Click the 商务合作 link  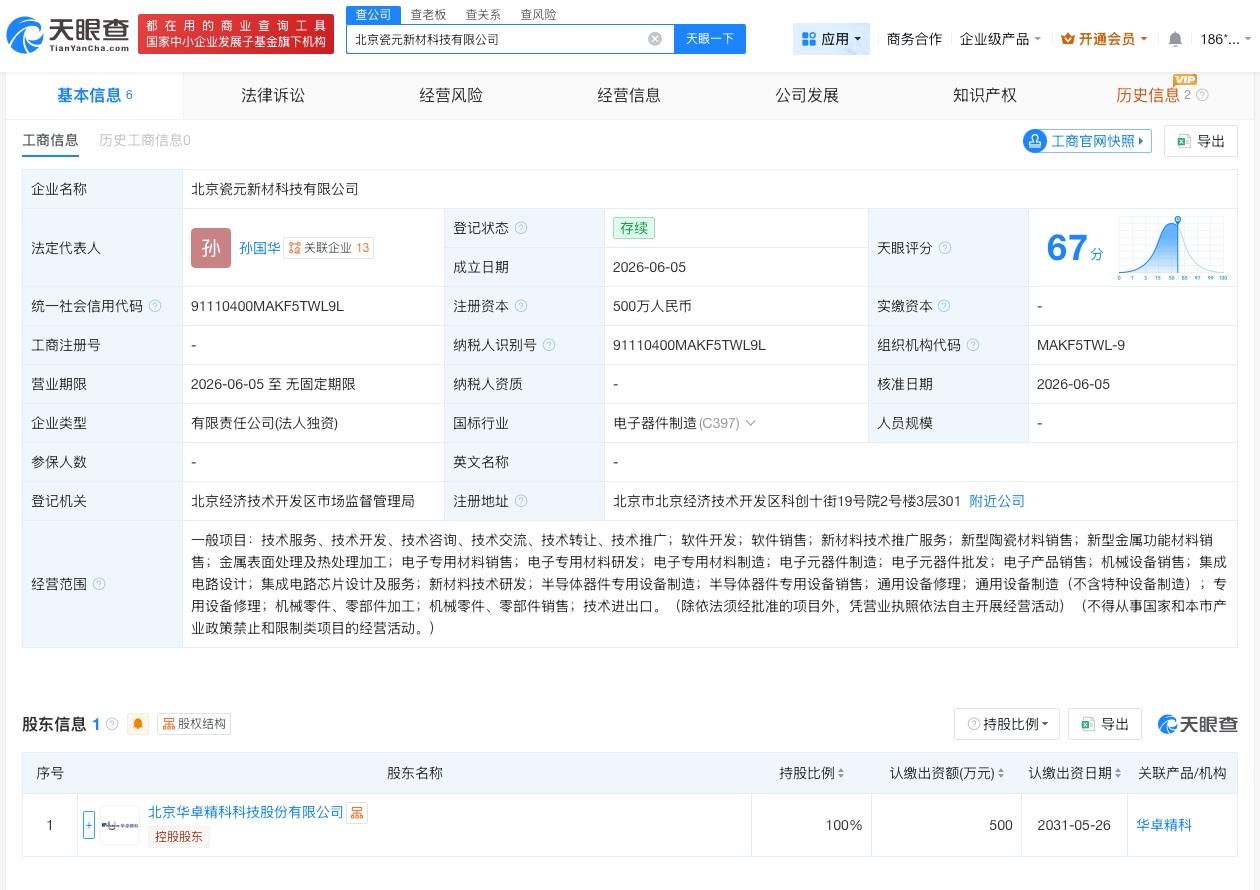pos(914,39)
